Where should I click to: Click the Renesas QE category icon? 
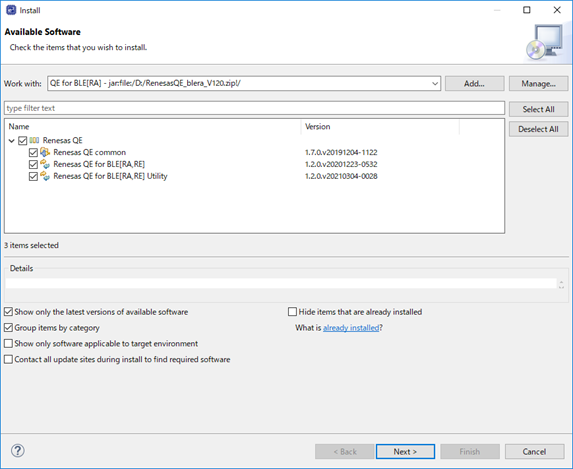pos(34,140)
